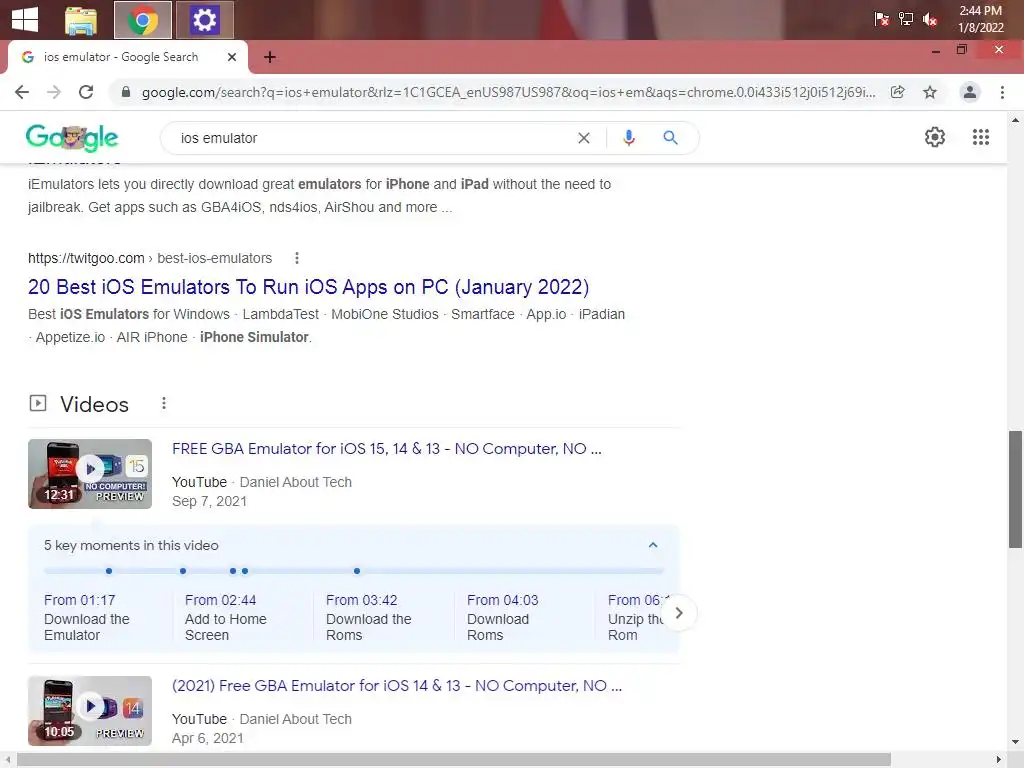Show the calendar from the 2:44 PM clock
The image size is (1024, 768).
980,19
